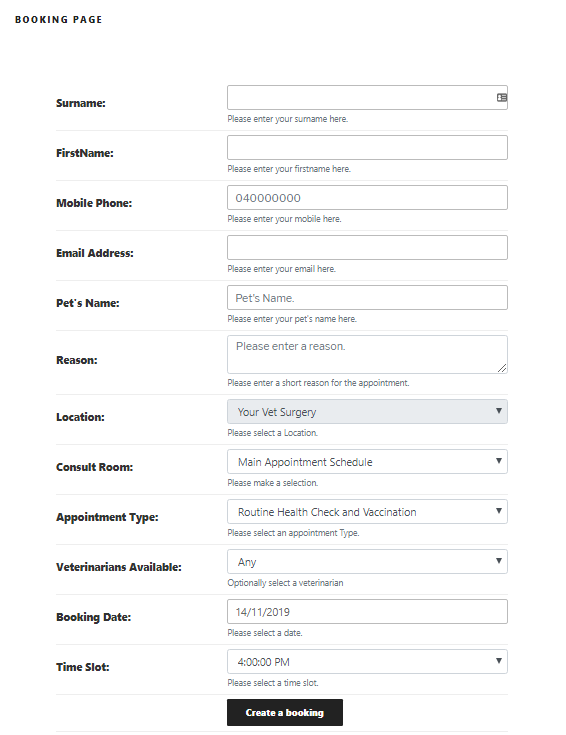566x735 pixels.
Task: Click the Create a booking button
Action: tap(285, 712)
